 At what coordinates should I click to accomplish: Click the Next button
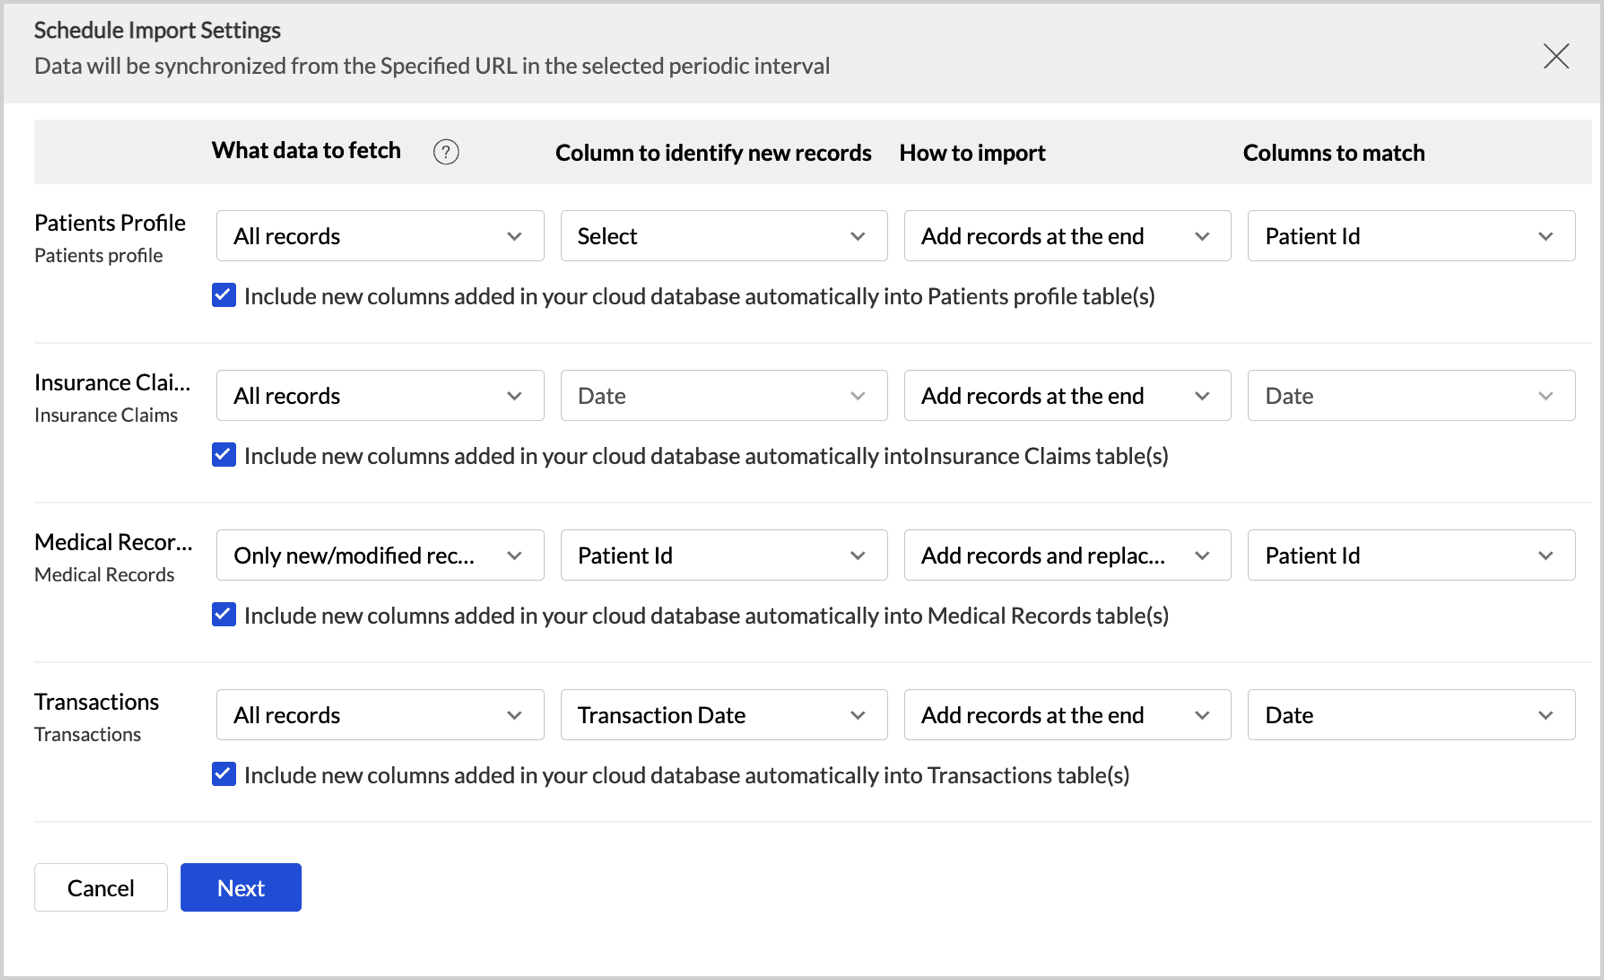(x=241, y=888)
